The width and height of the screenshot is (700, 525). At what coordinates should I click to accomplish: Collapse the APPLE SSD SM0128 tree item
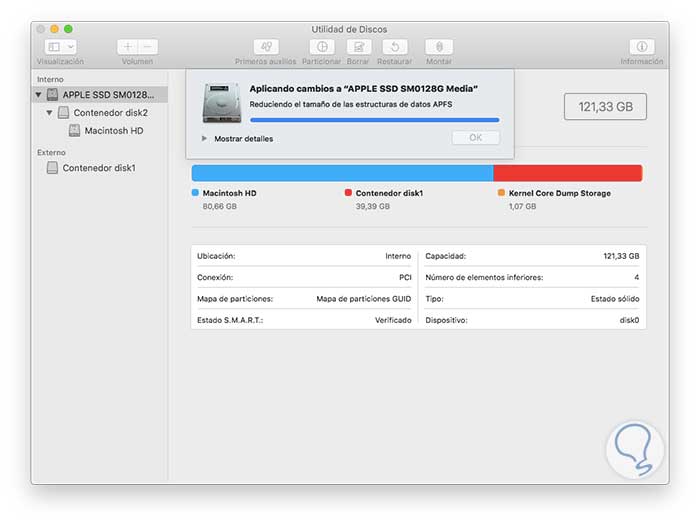click(38, 95)
